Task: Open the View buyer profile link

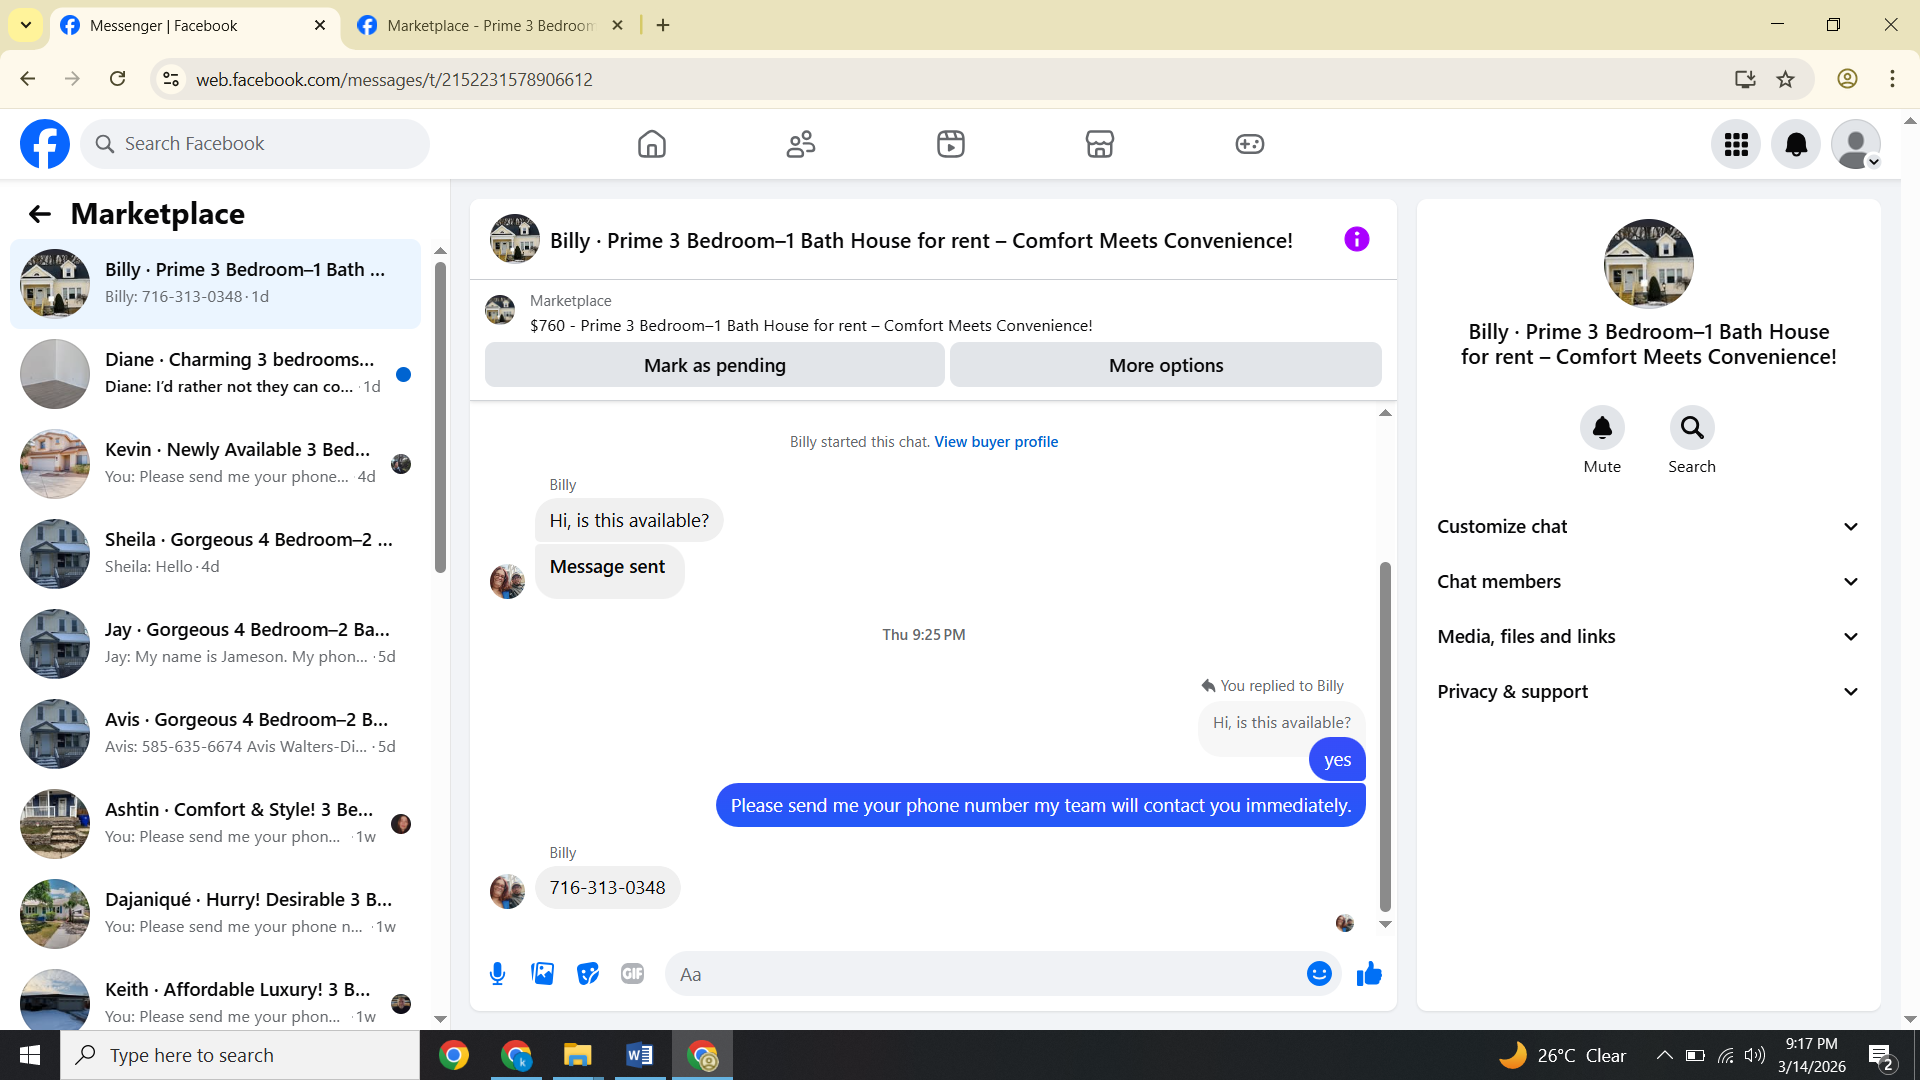Action: [x=995, y=442]
